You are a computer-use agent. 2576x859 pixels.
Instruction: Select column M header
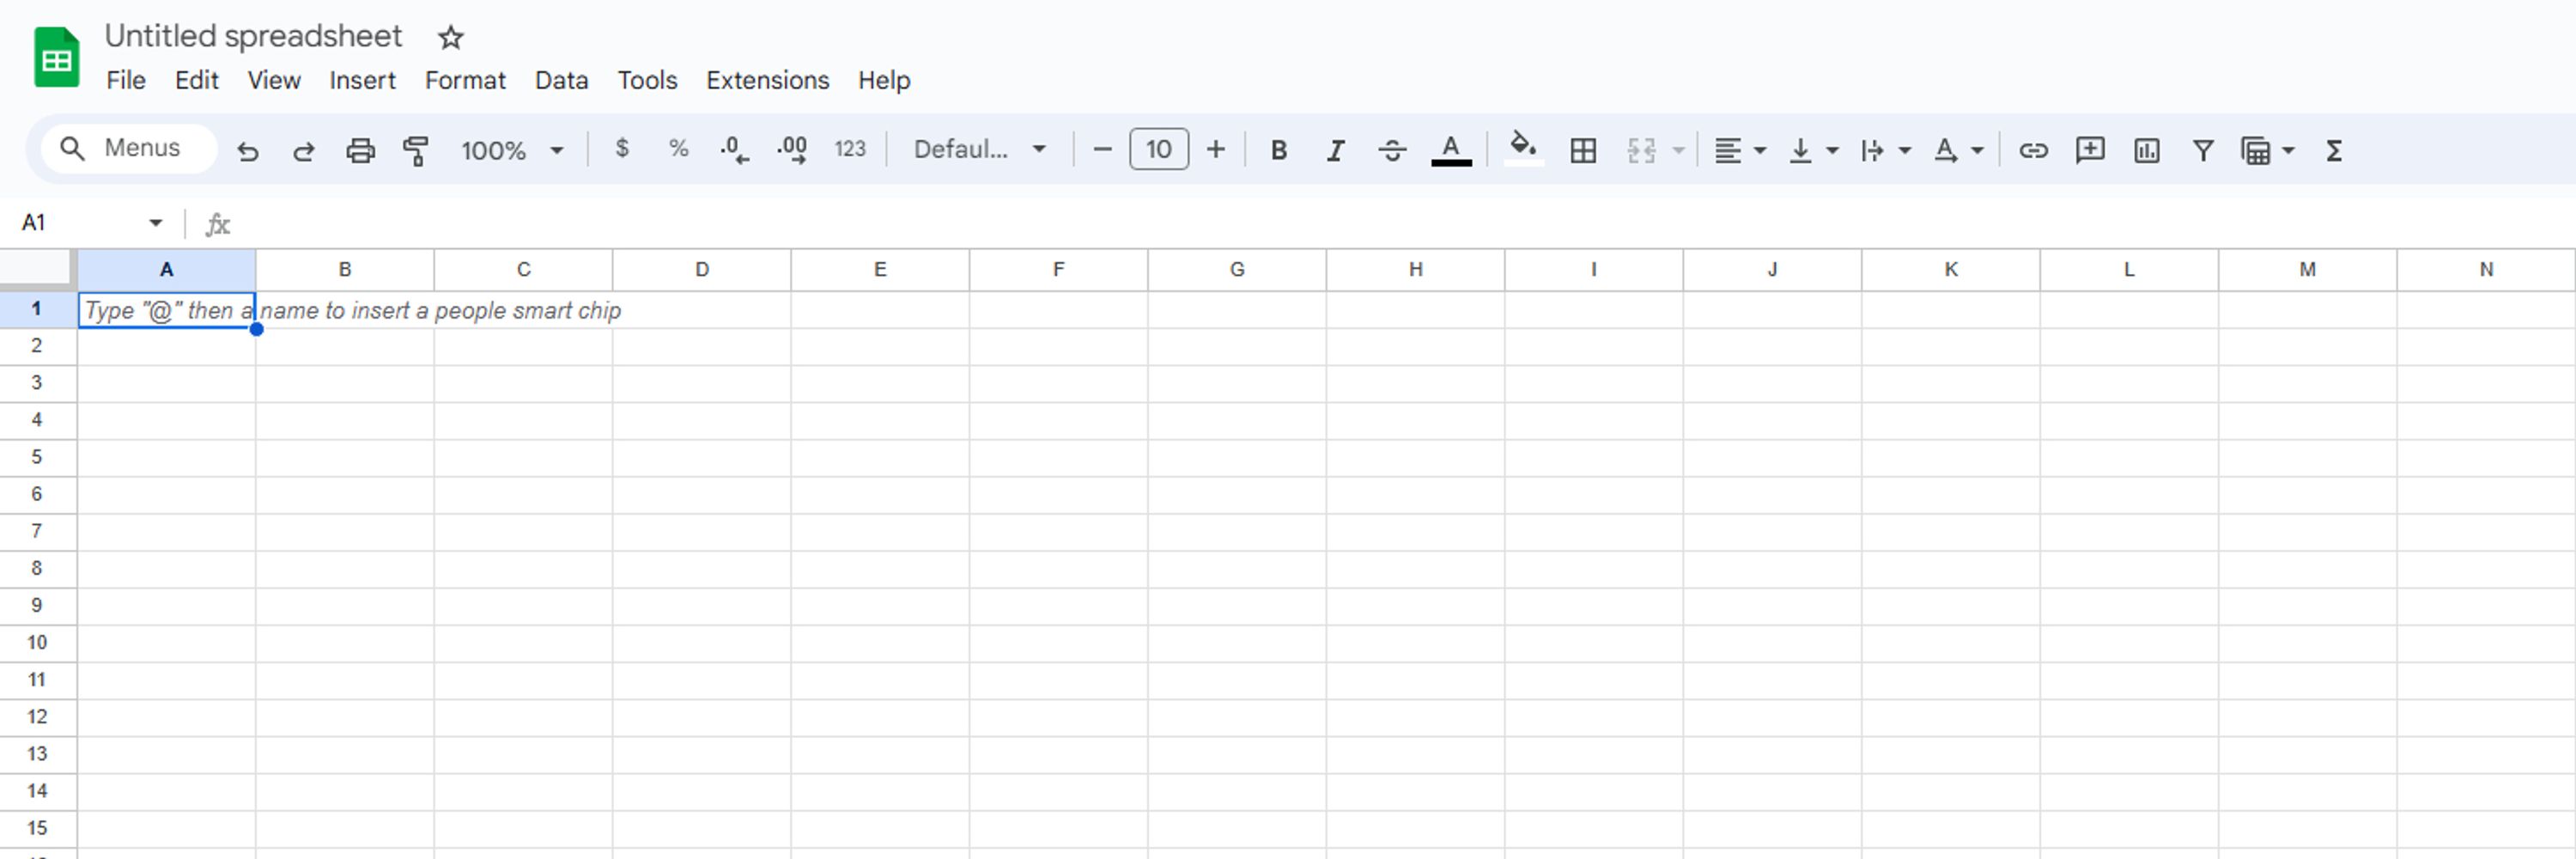point(2307,270)
